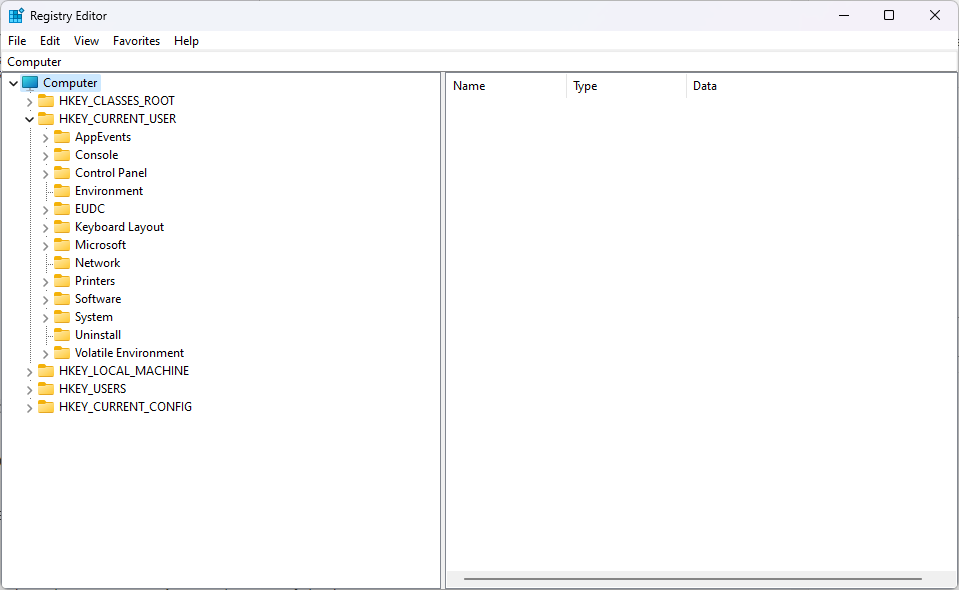Viewport: 959px width, 590px height.
Task: Expand the Control Panel key
Action: [45, 173]
